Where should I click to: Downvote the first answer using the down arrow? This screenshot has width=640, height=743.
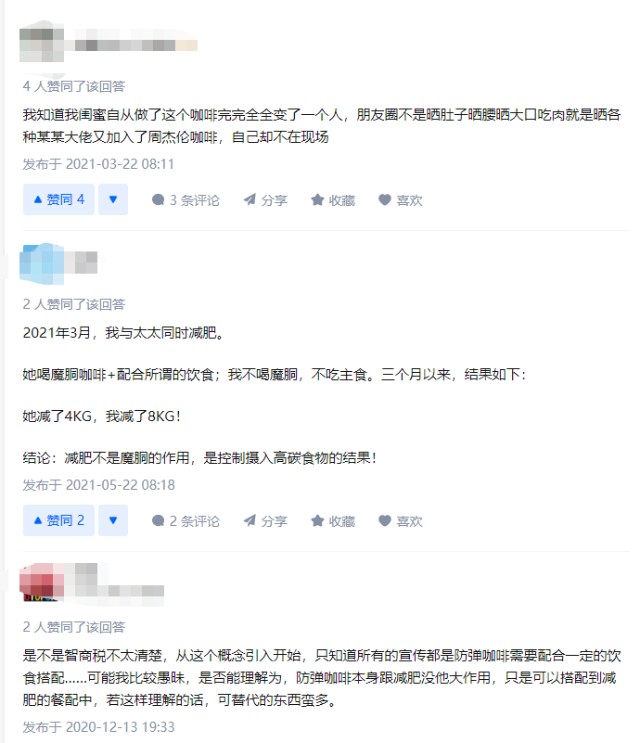tap(113, 199)
